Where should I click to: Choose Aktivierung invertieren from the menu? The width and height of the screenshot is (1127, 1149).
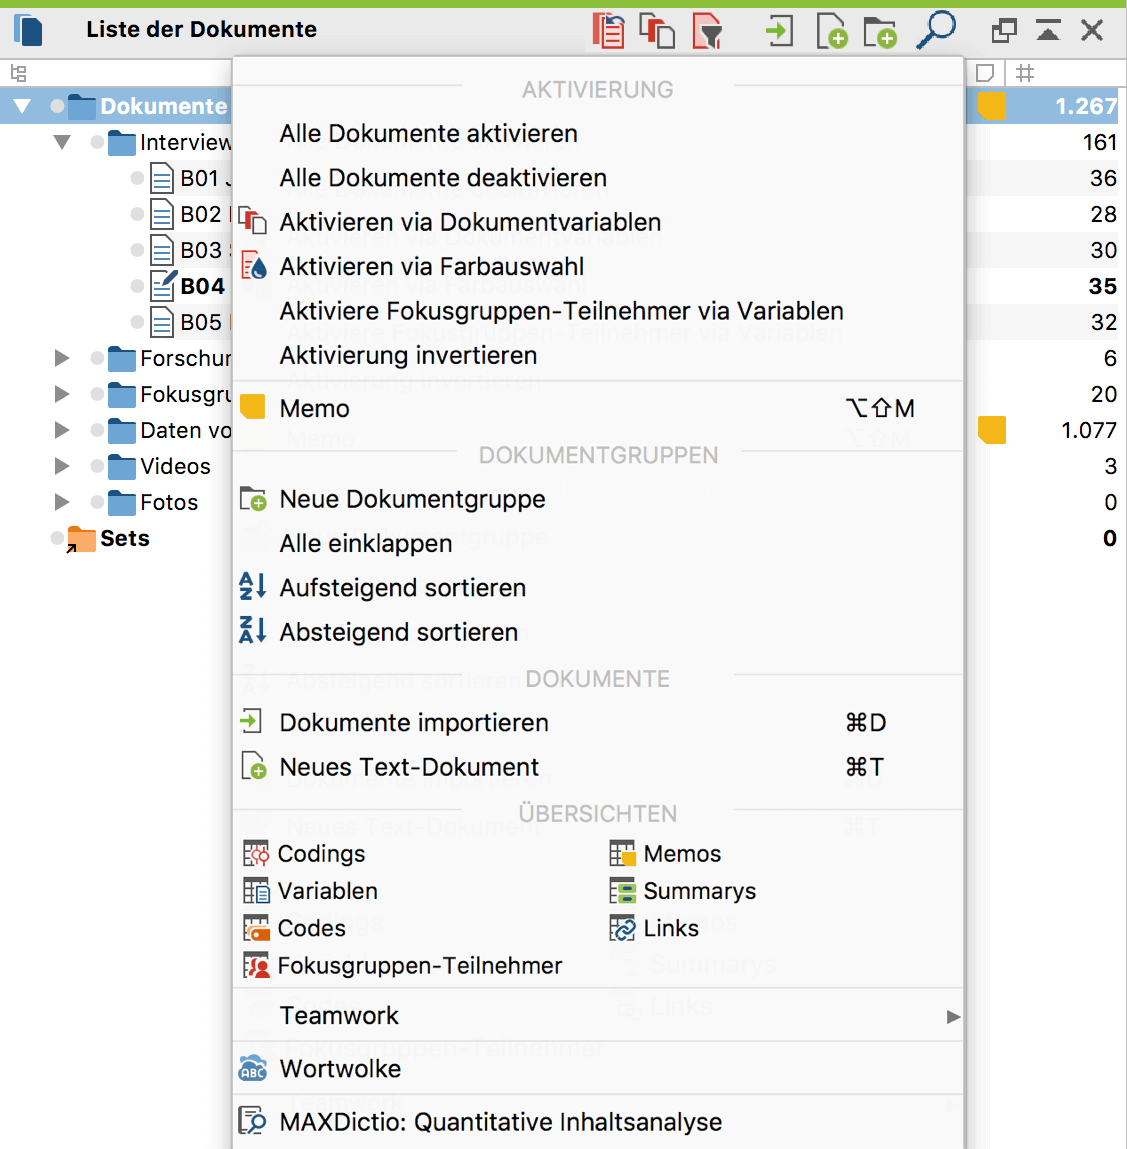click(408, 356)
